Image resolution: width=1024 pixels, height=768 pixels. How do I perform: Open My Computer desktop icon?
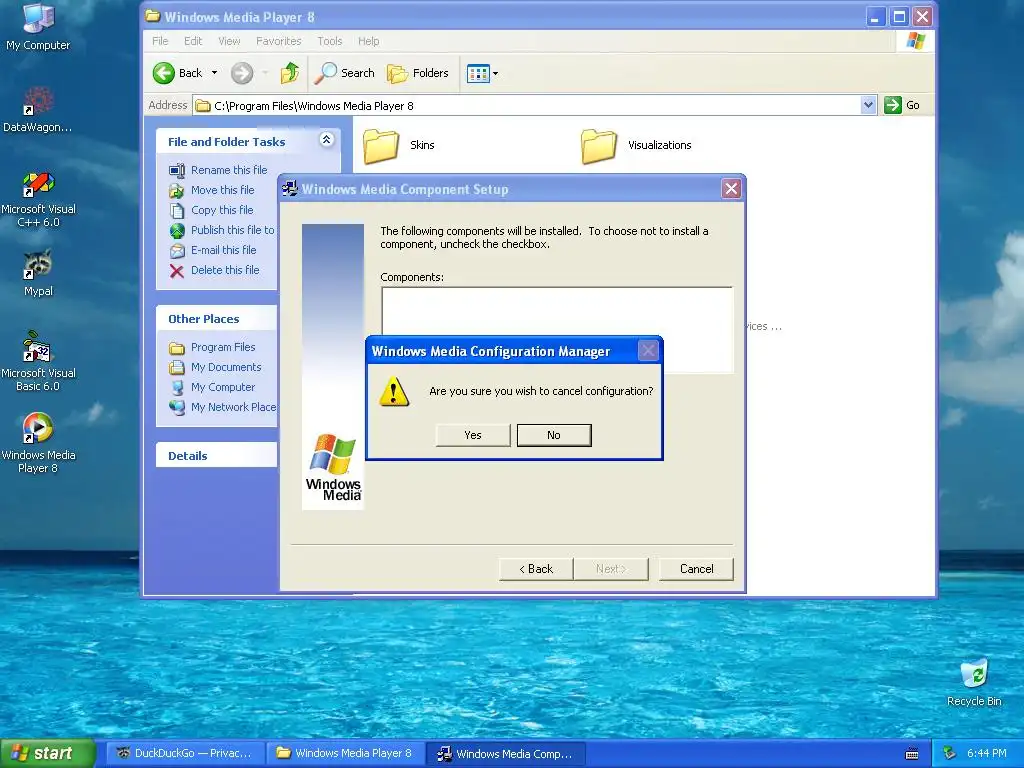pyautogui.click(x=38, y=26)
